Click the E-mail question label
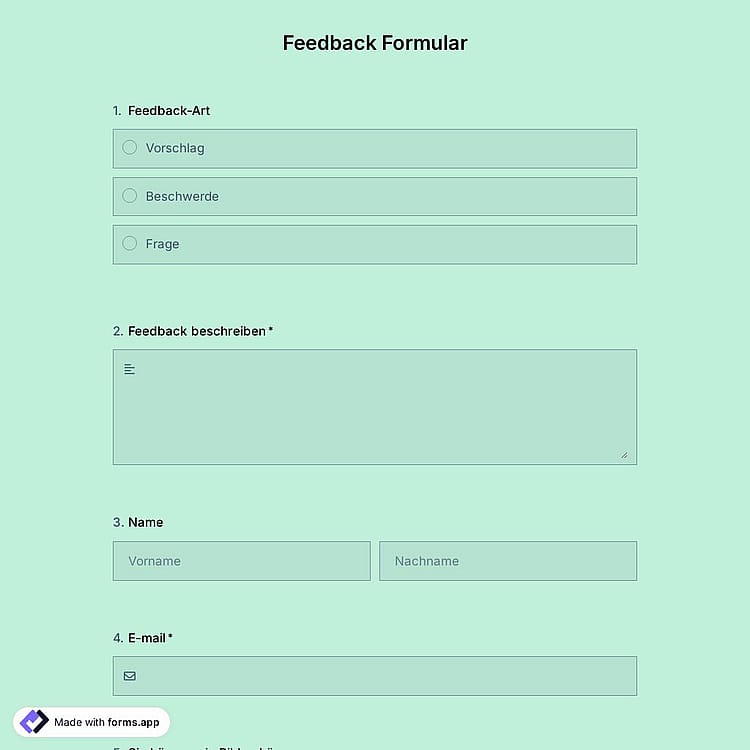 [x=146, y=638]
